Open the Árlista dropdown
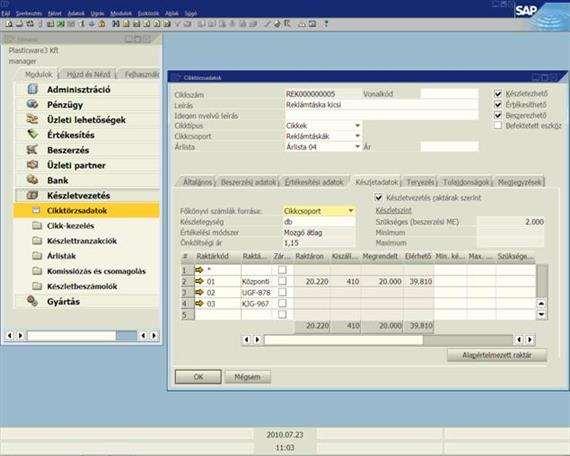The height and width of the screenshot is (456, 570). (x=358, y=147)
